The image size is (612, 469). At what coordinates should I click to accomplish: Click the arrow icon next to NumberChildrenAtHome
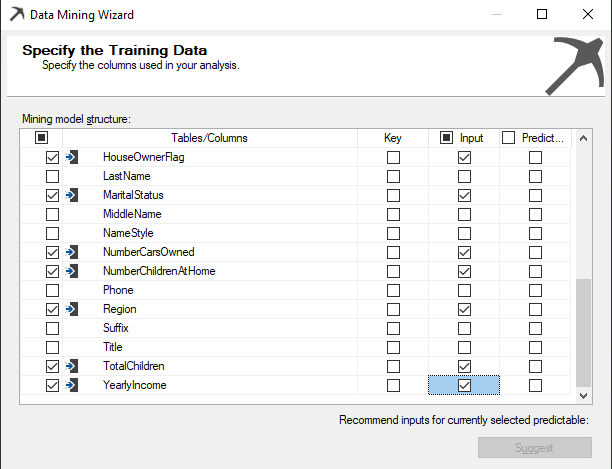[72, 271]
